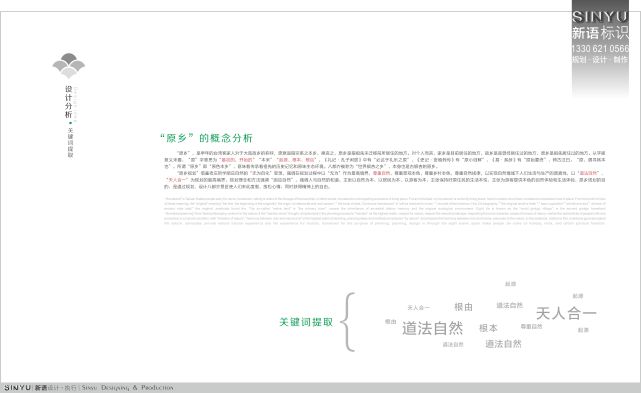Click the large curly brace symbol
The width and height of the screenshot is (641, 393).
click(x=348, y=322)
